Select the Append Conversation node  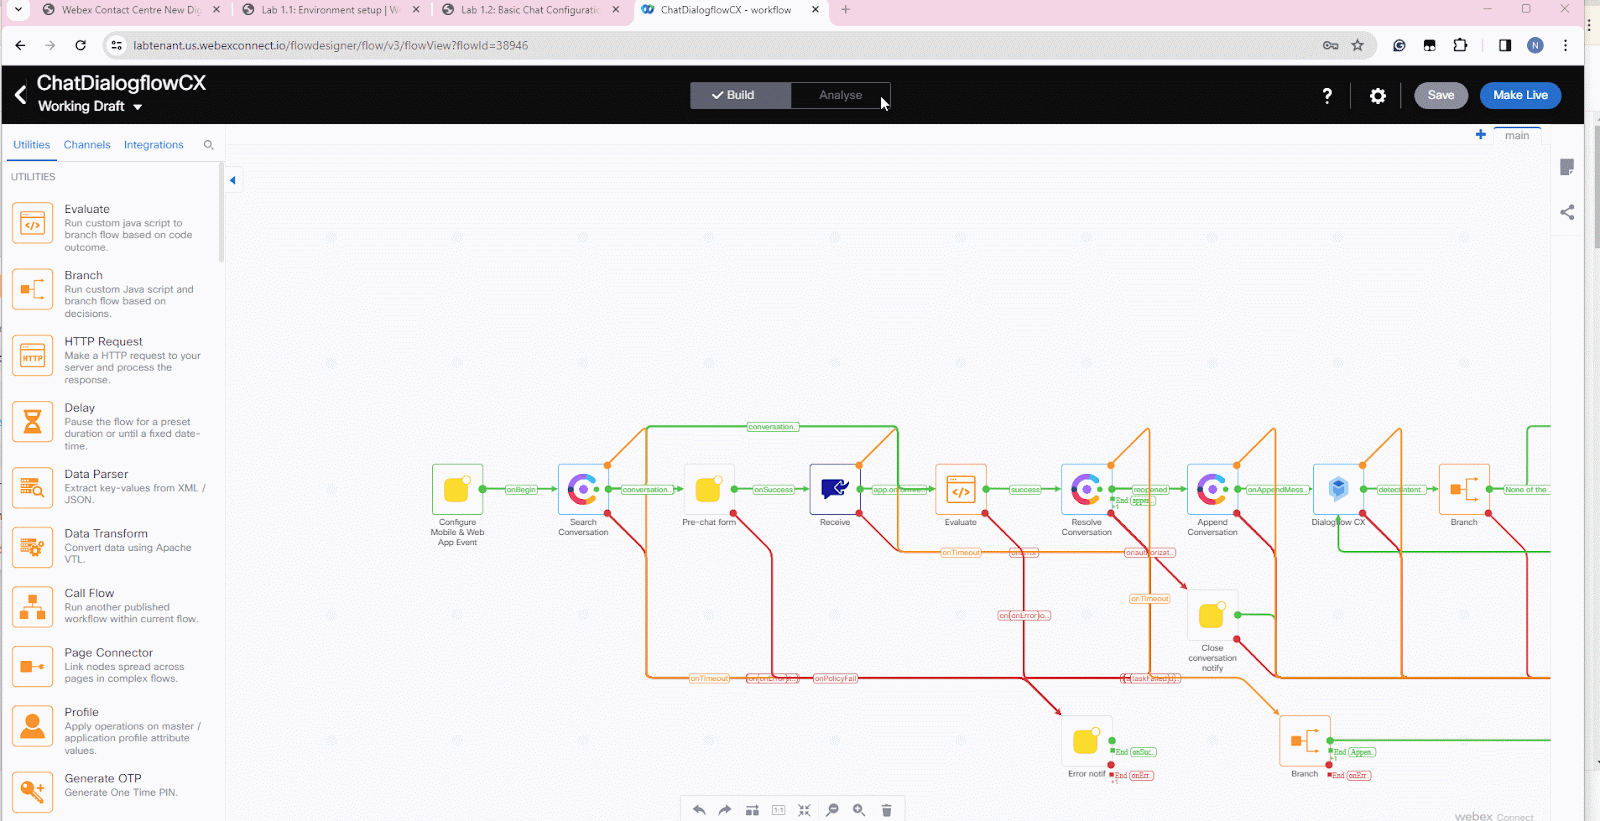[x=1212, y=489]
